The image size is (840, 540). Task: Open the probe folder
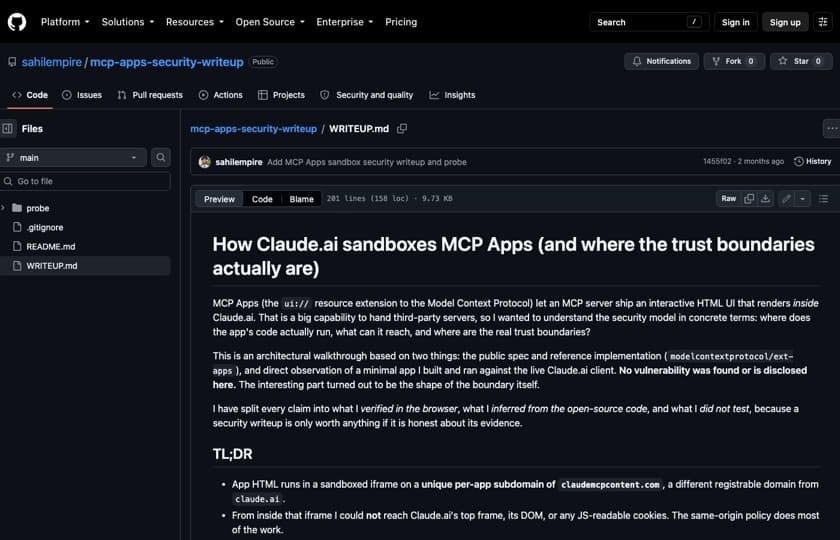point(38,208)
